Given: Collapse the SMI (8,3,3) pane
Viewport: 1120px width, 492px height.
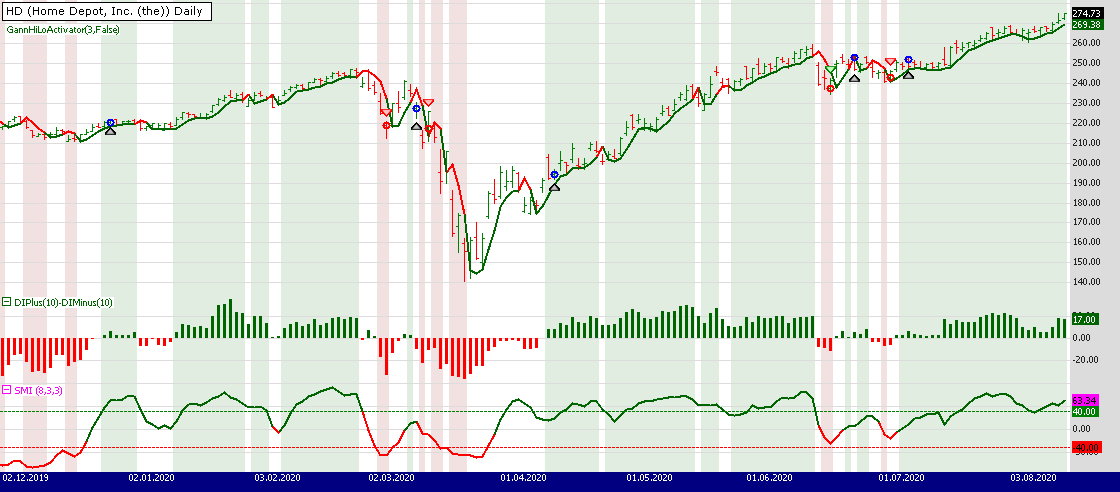Looking at the screenshot, I should click(x=7, y=390).
